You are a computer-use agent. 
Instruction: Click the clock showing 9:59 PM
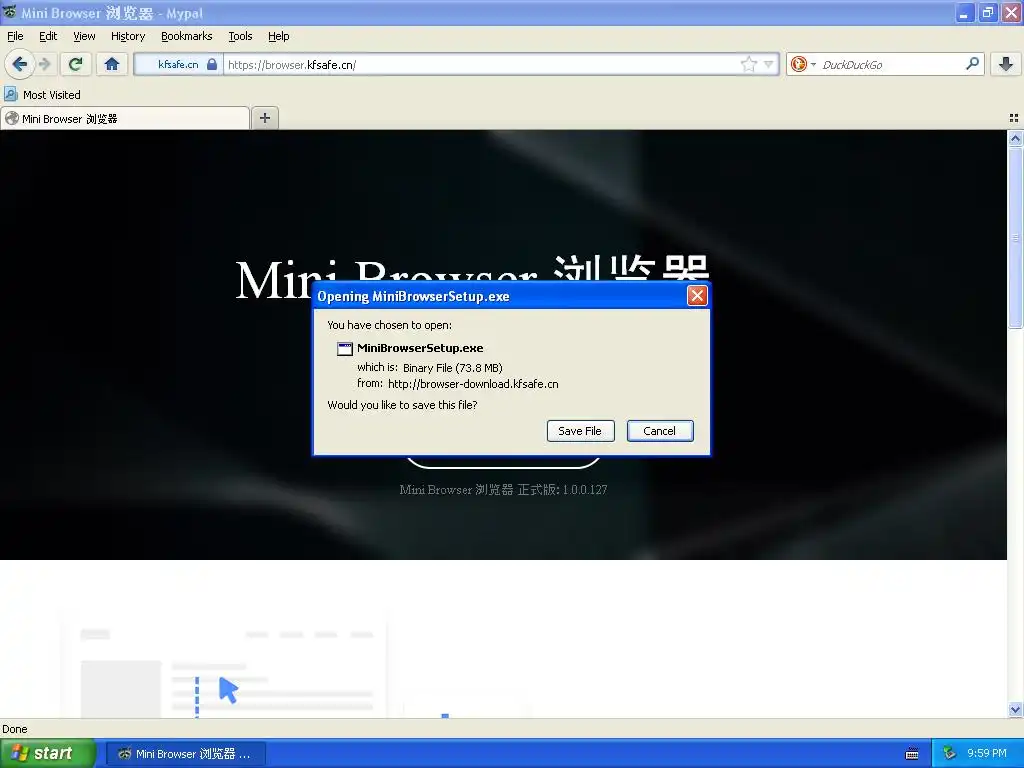[987, 753]
